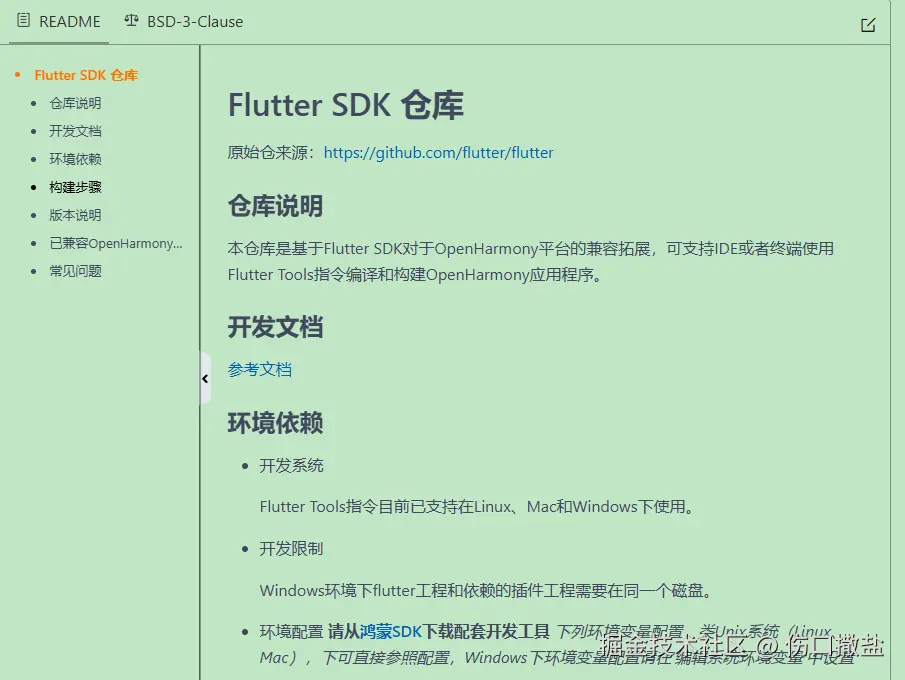
Task: Jump to 仓库说明 in the outline
Action: click(x=75, y=103)
